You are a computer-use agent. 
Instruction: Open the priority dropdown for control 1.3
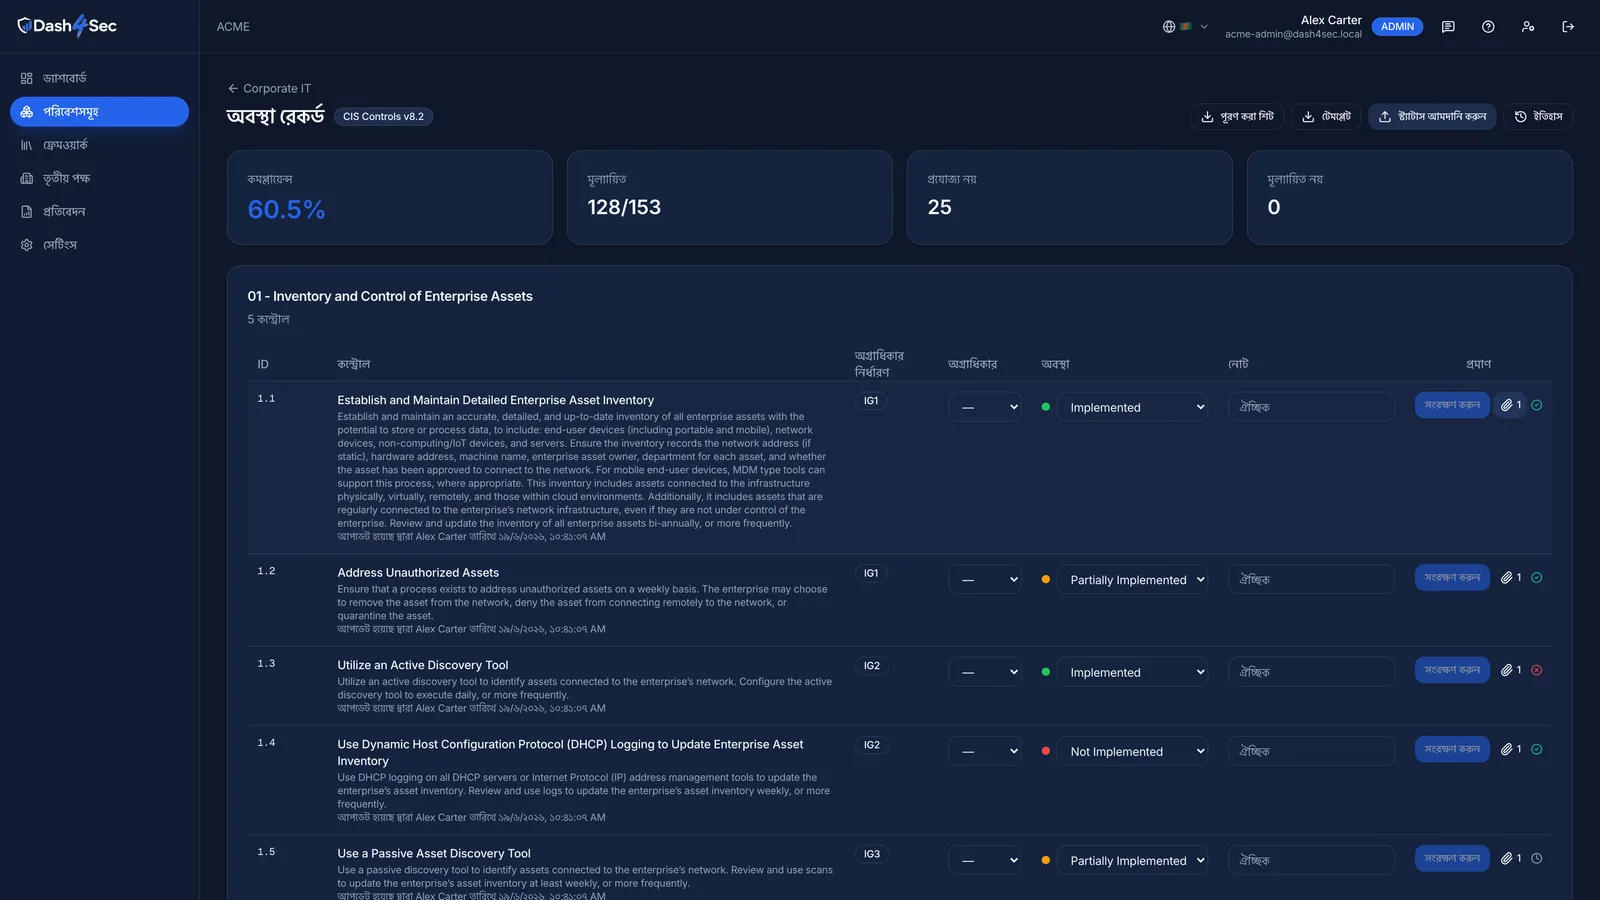click(x=985, y=672)
